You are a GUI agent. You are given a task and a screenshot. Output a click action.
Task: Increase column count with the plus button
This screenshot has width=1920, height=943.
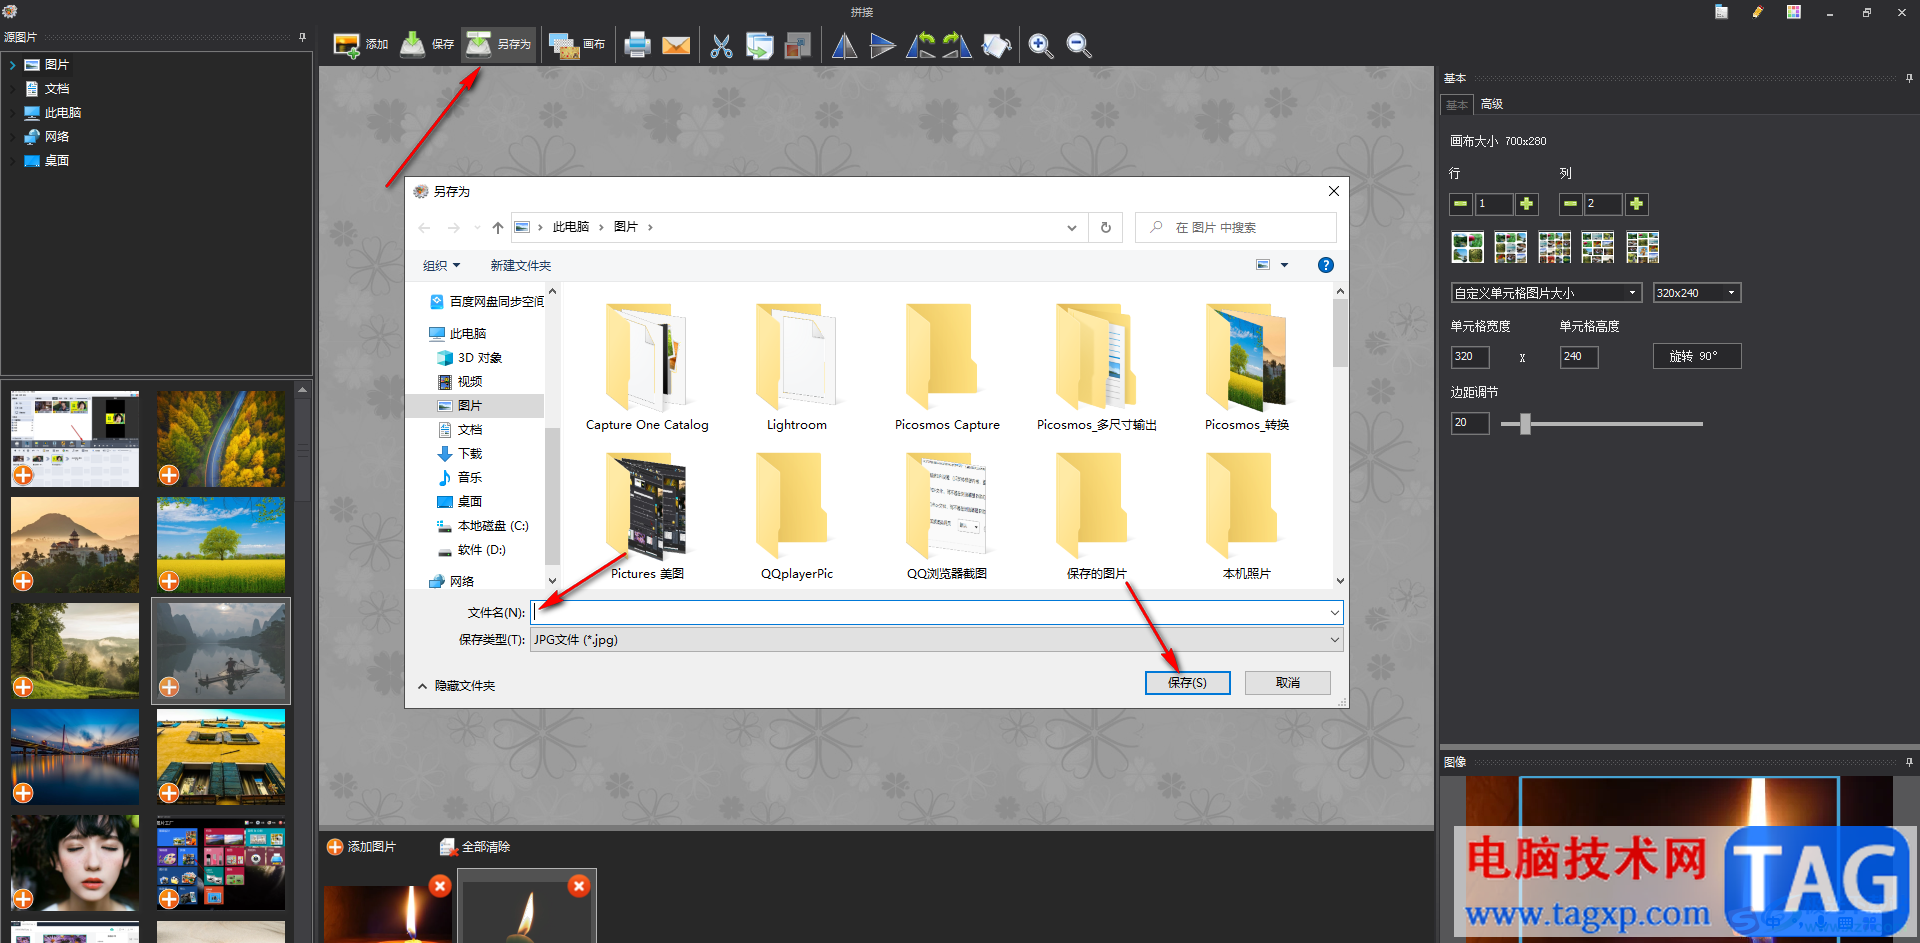pos(1636,204)
